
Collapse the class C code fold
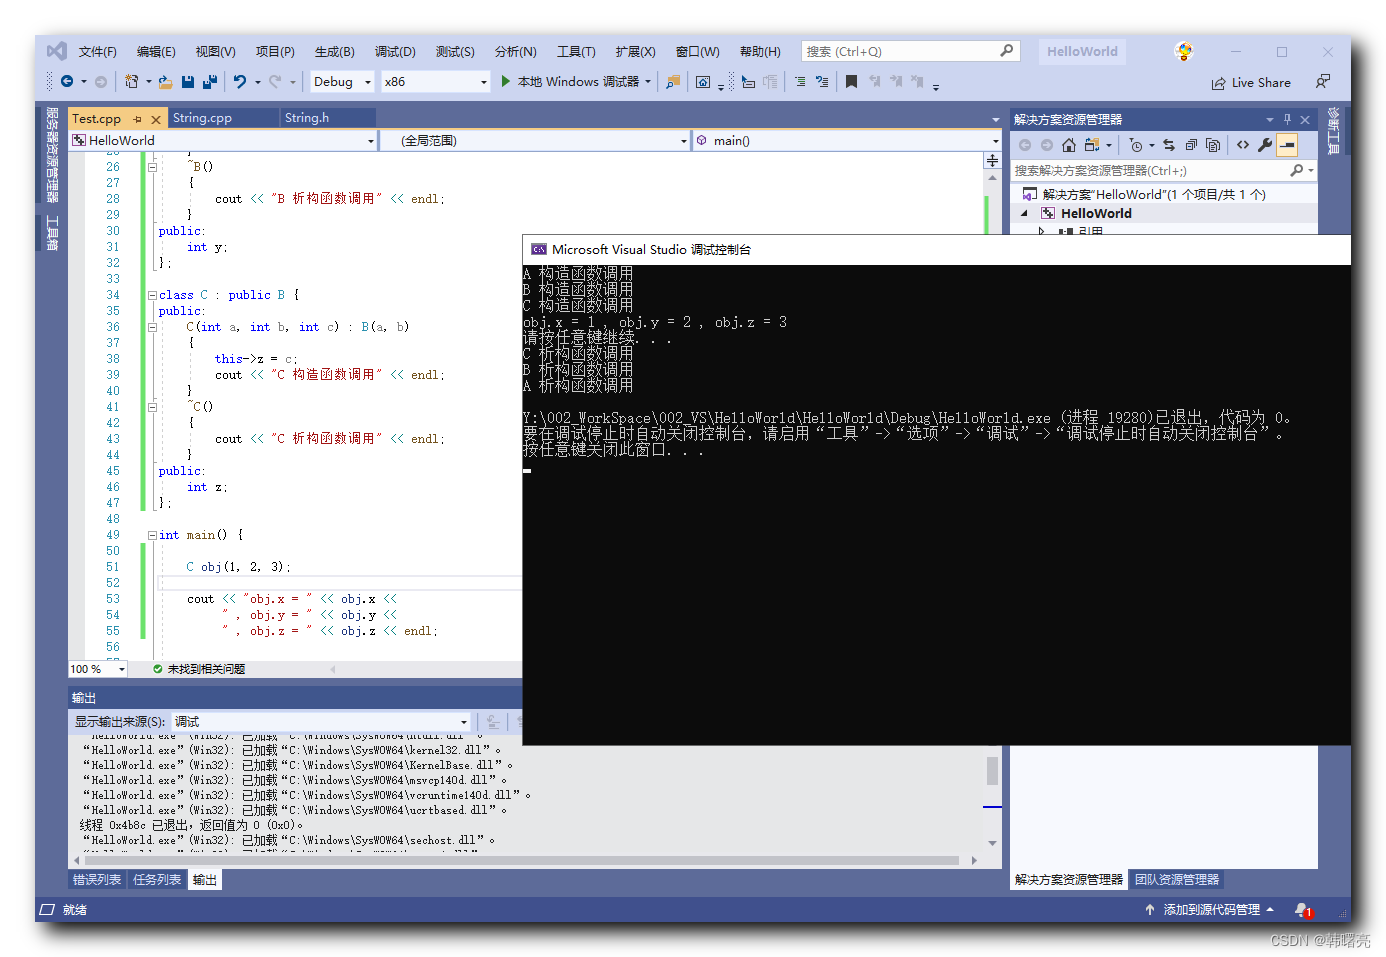coord(152,295)
